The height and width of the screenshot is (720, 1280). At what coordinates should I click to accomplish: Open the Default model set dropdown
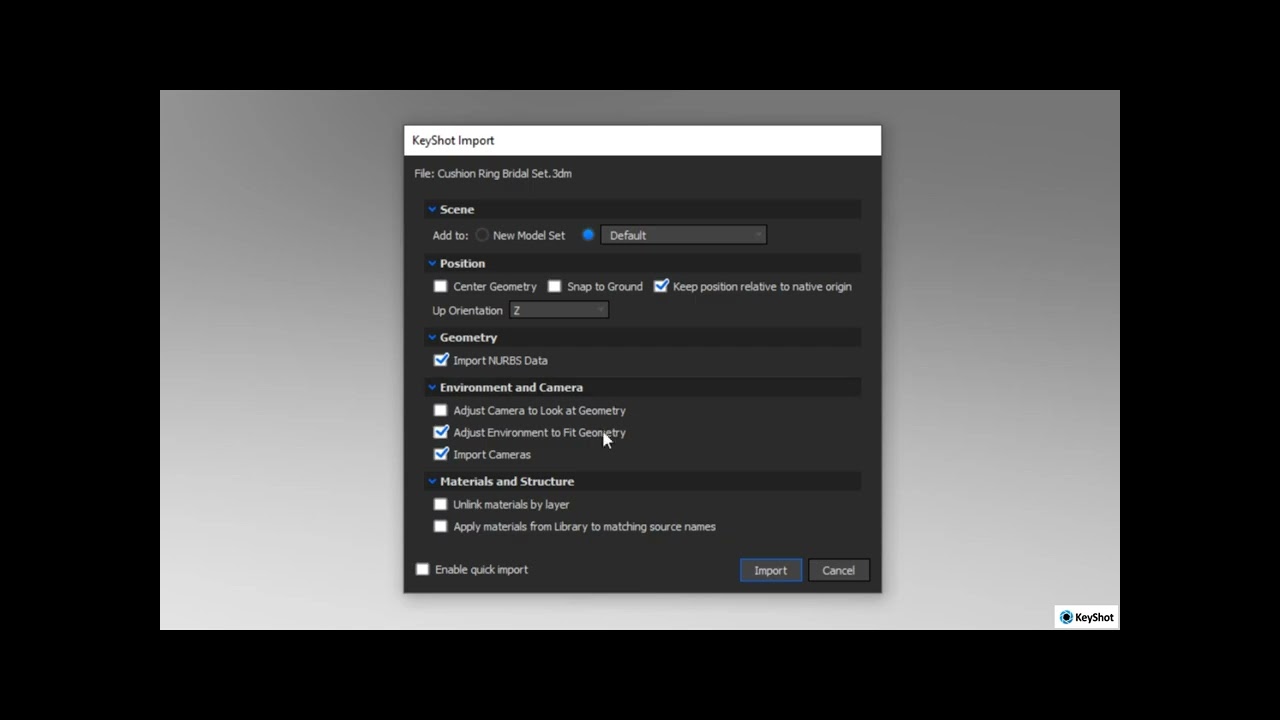pyautogui.click(x=684, y=235)
